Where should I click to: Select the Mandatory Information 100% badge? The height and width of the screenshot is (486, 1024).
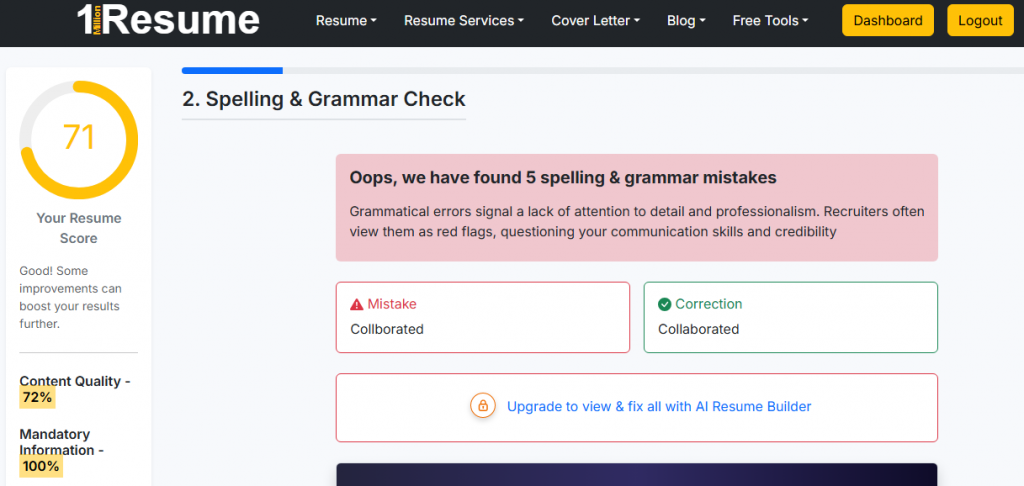pyautogui.click(x=41, y=466)
